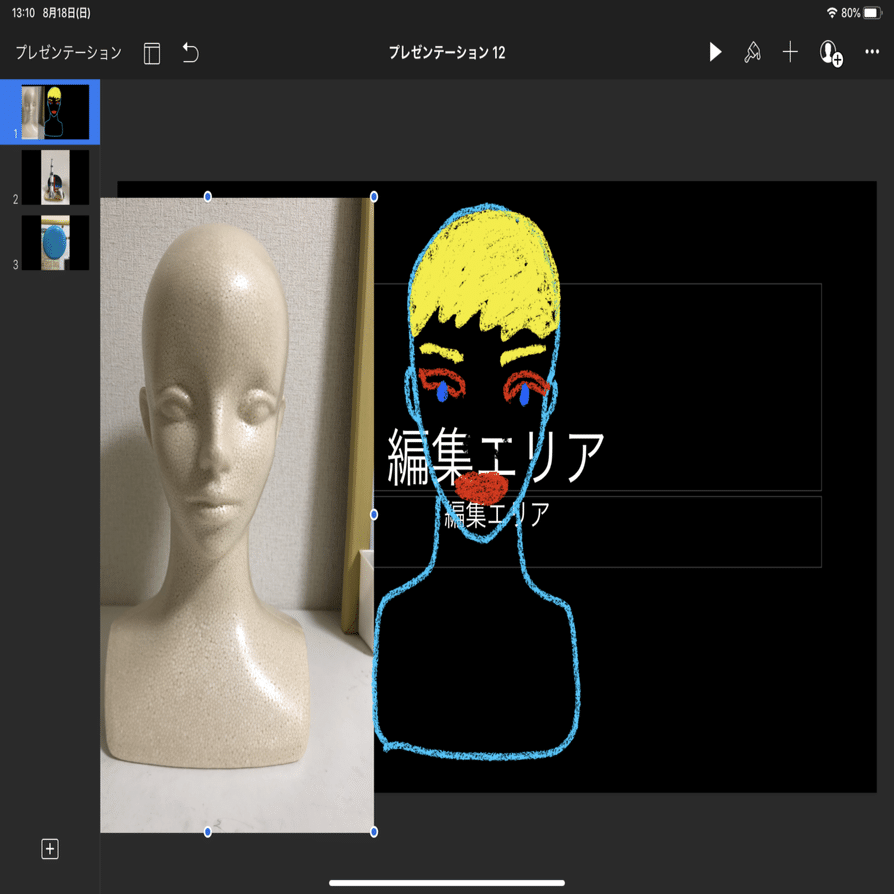The width and height of the screenshot is (894, 894).
Task: Start the slideshow with the Play icon
Action: [x=715, y=53]
